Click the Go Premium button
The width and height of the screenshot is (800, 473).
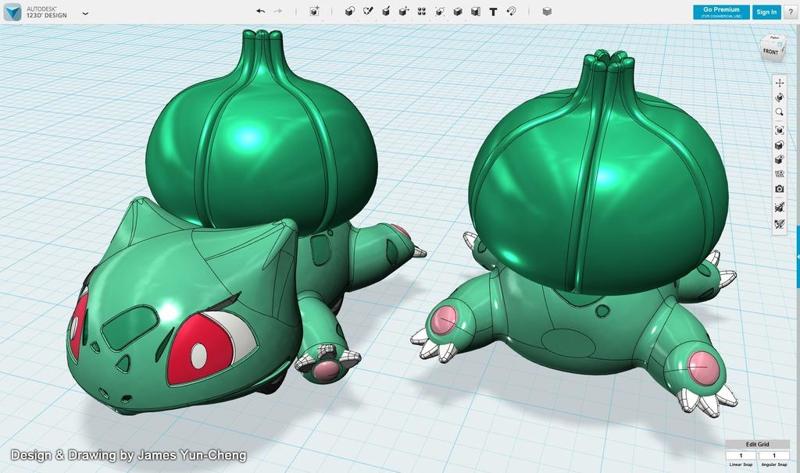tap(721, 12)
